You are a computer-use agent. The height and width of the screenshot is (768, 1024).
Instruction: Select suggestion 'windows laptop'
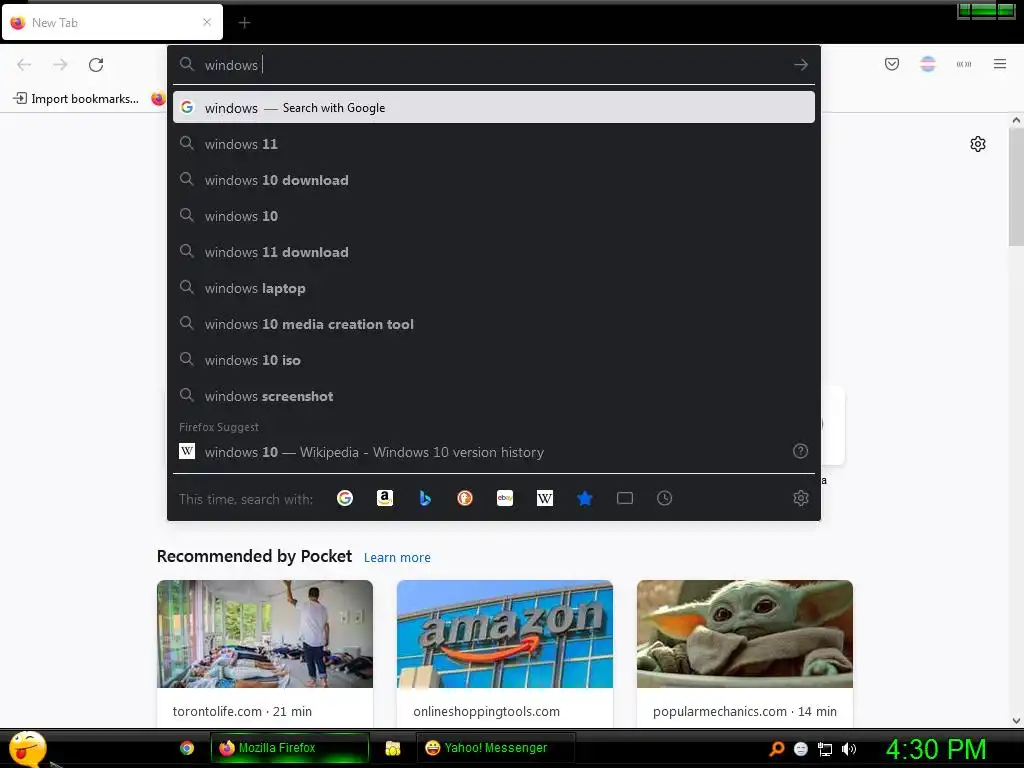click(494, 288)
